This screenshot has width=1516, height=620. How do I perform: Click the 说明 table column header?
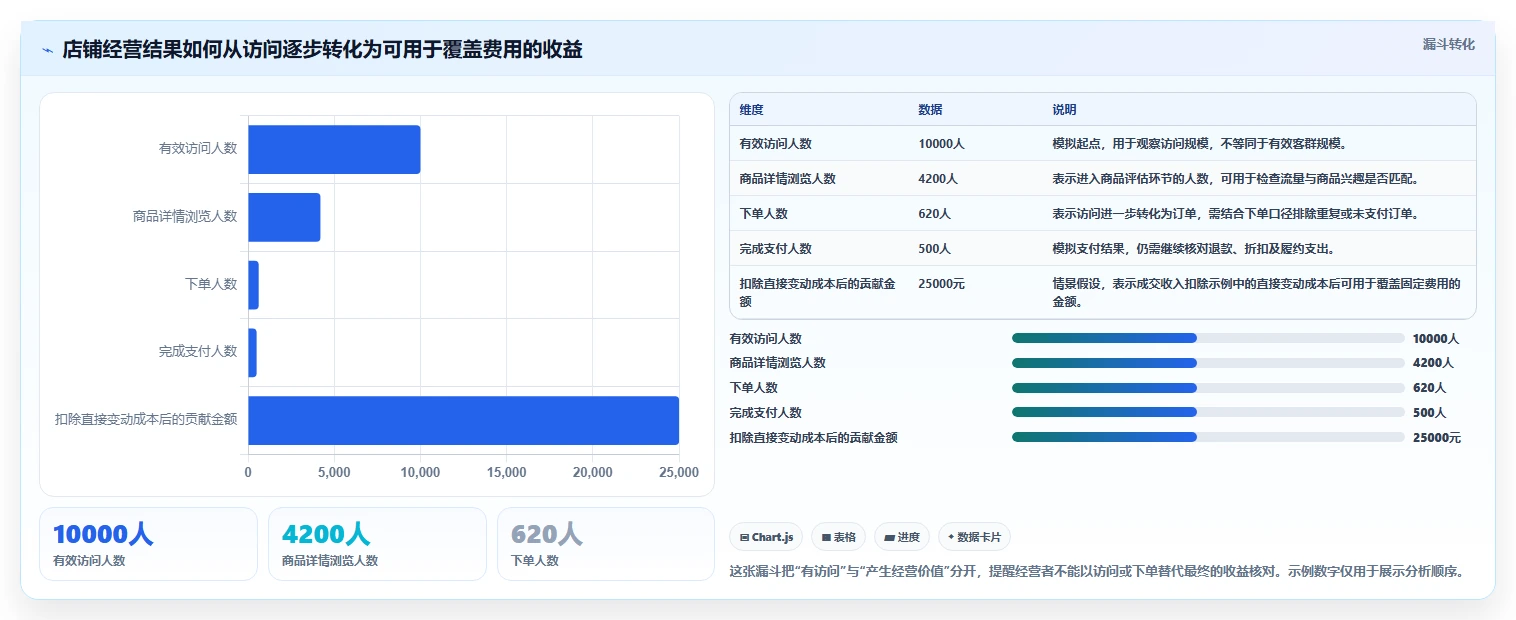click(1064, 110)
